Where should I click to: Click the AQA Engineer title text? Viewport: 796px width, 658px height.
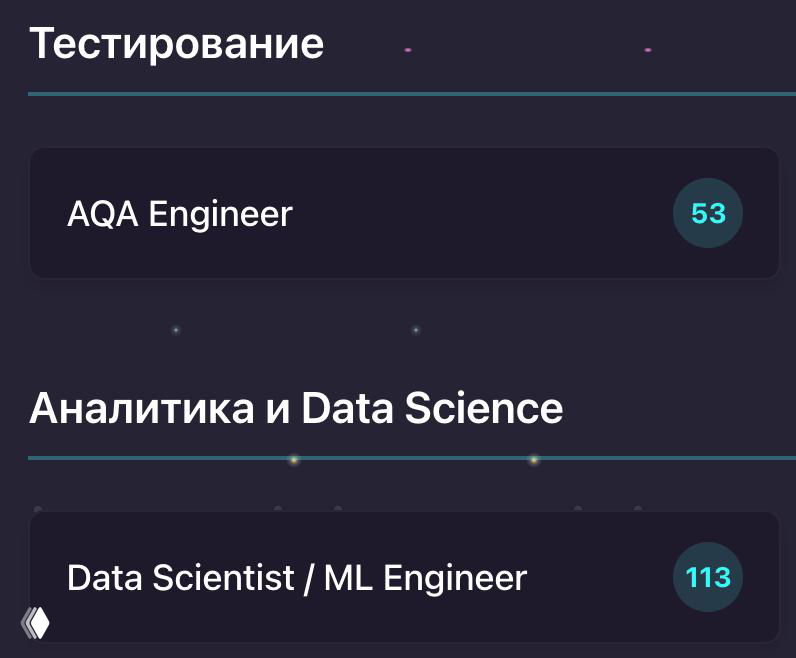pos(180,214)
